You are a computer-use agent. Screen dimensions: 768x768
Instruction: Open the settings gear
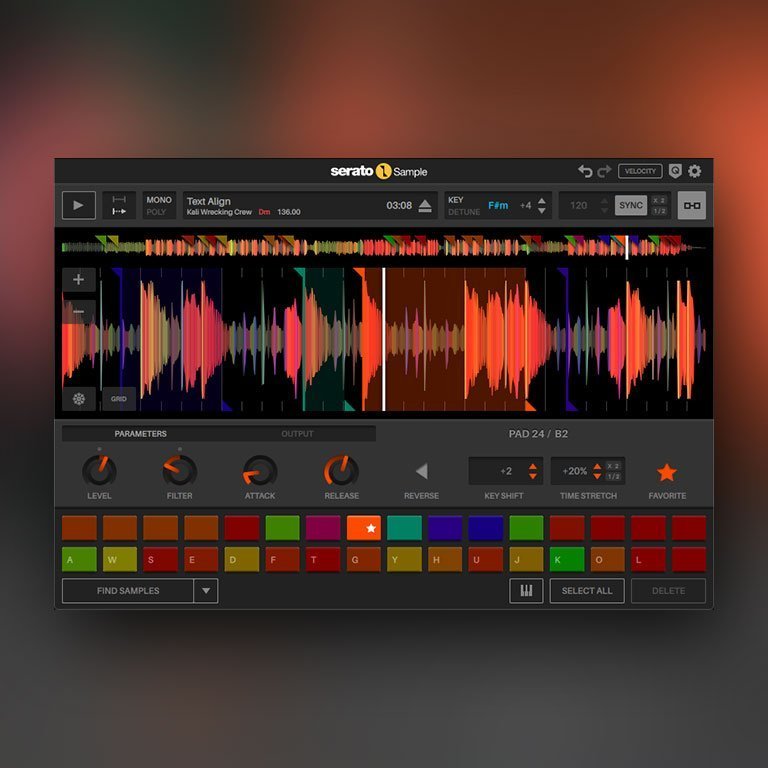point(695,171)
